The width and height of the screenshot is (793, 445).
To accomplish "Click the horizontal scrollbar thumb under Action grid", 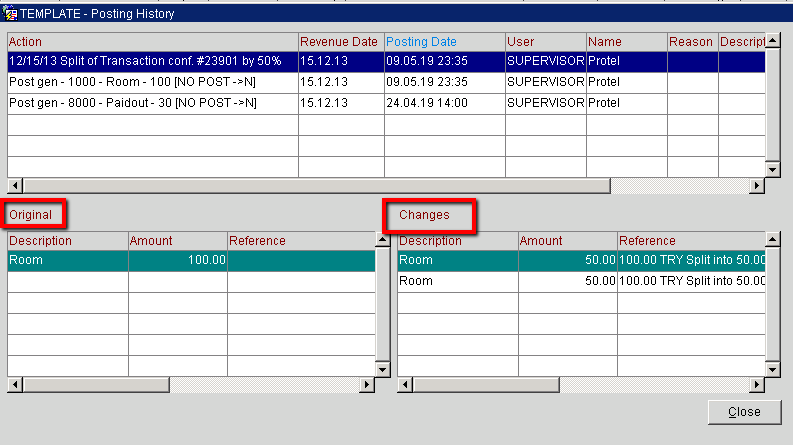I will tap(317, 186).
